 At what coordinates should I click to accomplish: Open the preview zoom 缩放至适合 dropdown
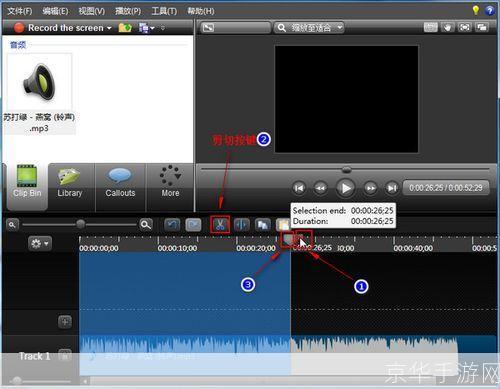pos(309,28)
